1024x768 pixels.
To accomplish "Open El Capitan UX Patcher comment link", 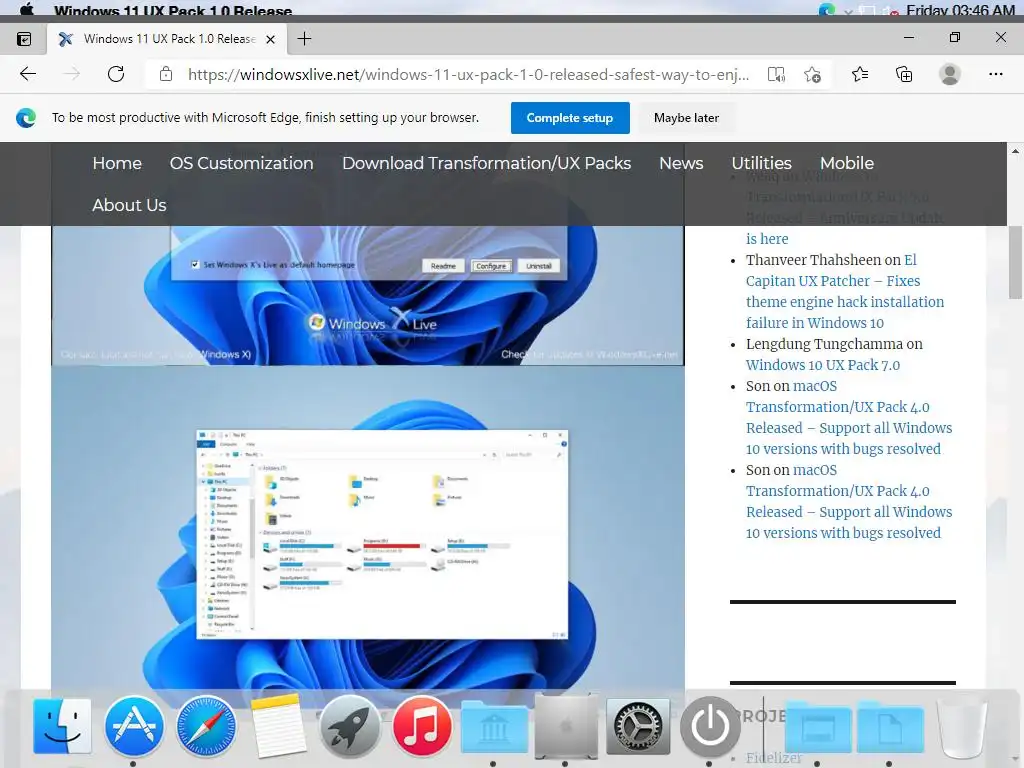I will [845, 291].
